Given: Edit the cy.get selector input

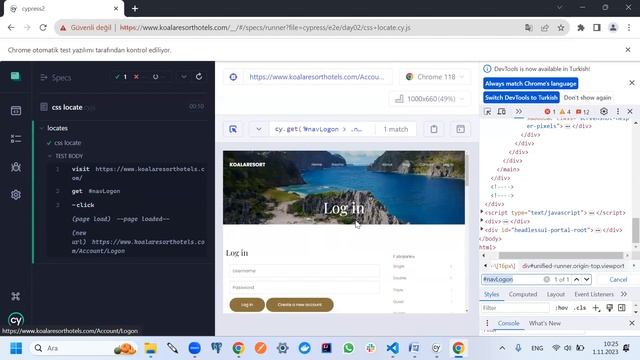Looking at the screenshot, I should (321, 129).
